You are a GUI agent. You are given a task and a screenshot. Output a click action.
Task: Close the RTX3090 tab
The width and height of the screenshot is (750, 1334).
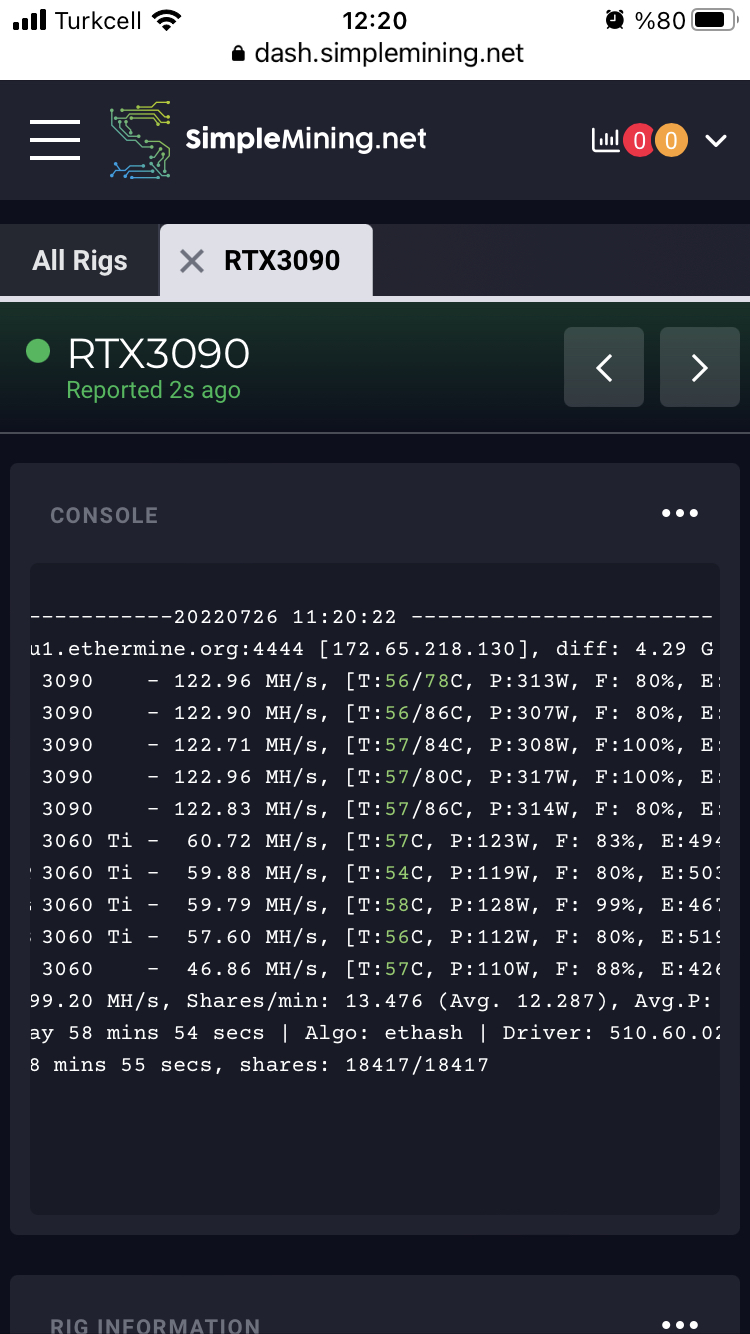click(191, 261)
